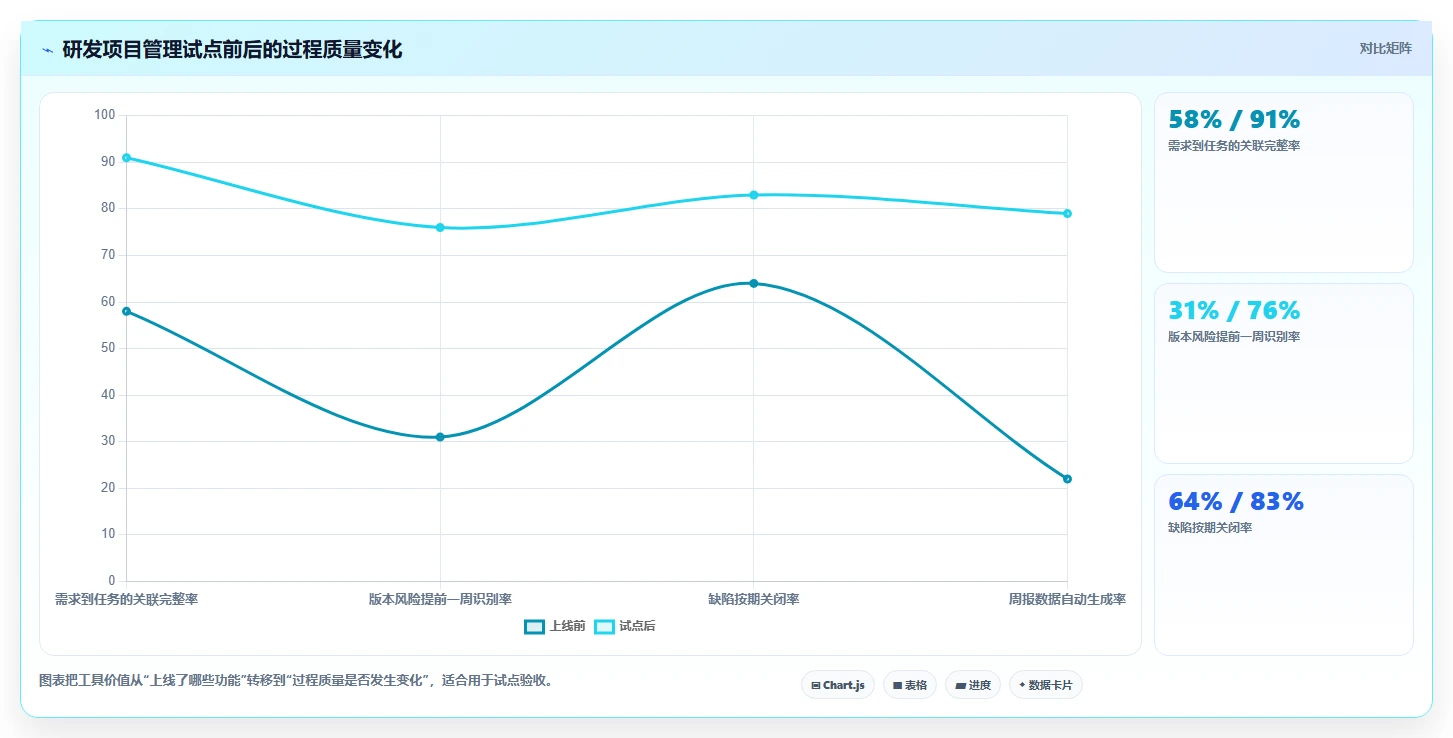Click the 试点后 data point at 79
The height and width of the screenshot is (738, 1453).
1067,214
